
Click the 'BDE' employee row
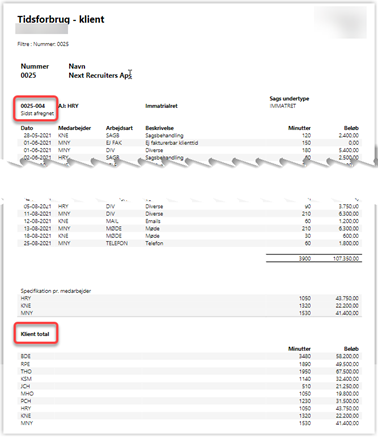coord(189,356)
